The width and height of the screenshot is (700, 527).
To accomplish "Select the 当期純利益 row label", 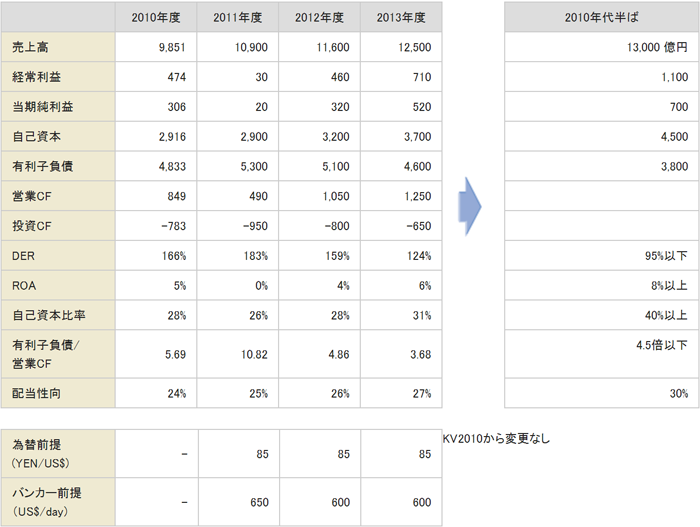I will [x=42, y=107].
